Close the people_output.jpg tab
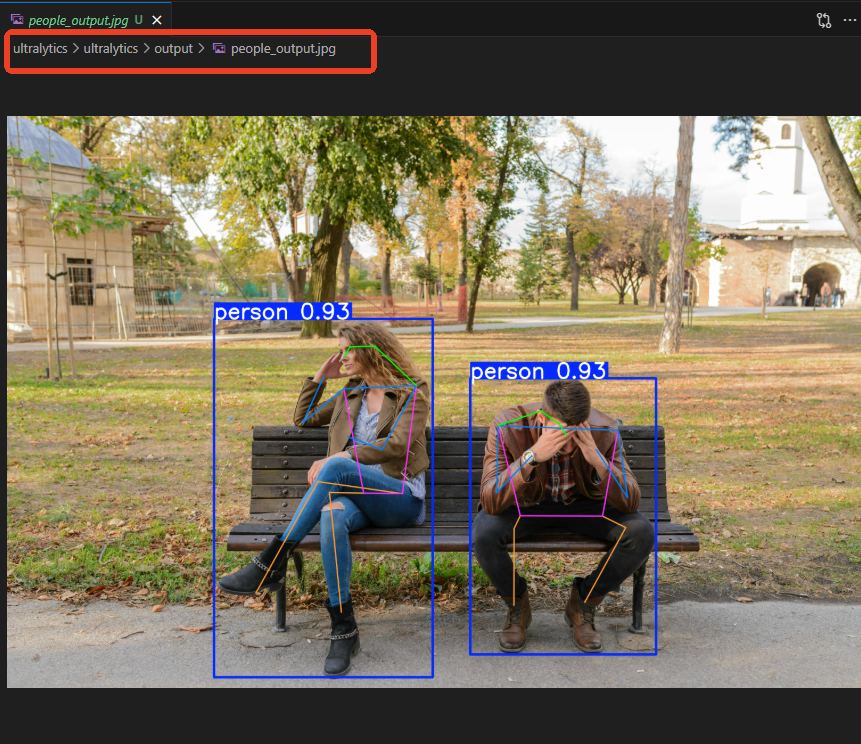The width and height of the screenshot is (861, 744). (157, 20)
